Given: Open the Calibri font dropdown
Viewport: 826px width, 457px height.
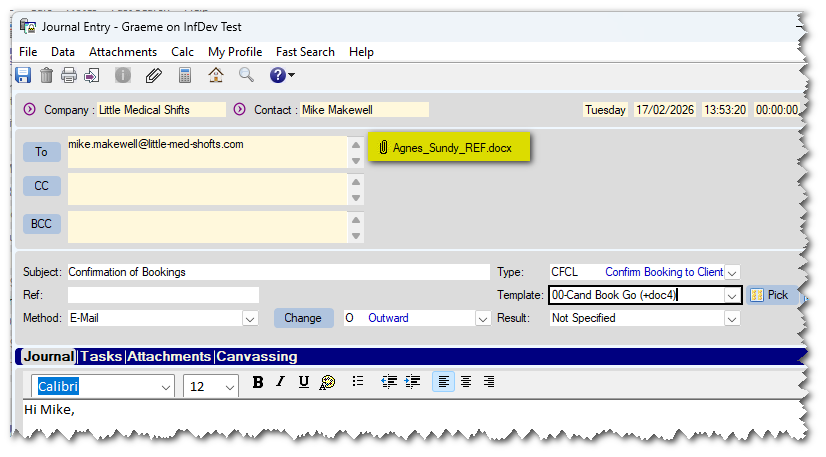Looking at the screenshot, I should (x=166, y=387).
